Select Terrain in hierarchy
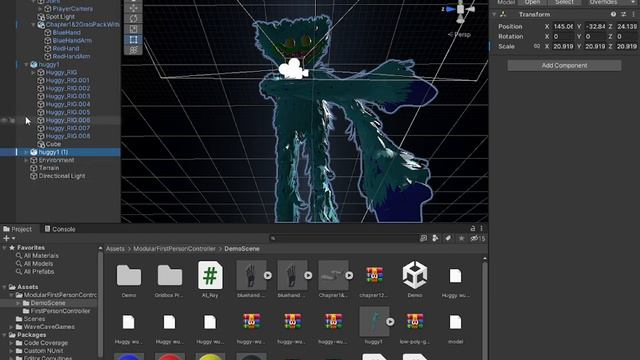640x360 pixels. (49, 168)
